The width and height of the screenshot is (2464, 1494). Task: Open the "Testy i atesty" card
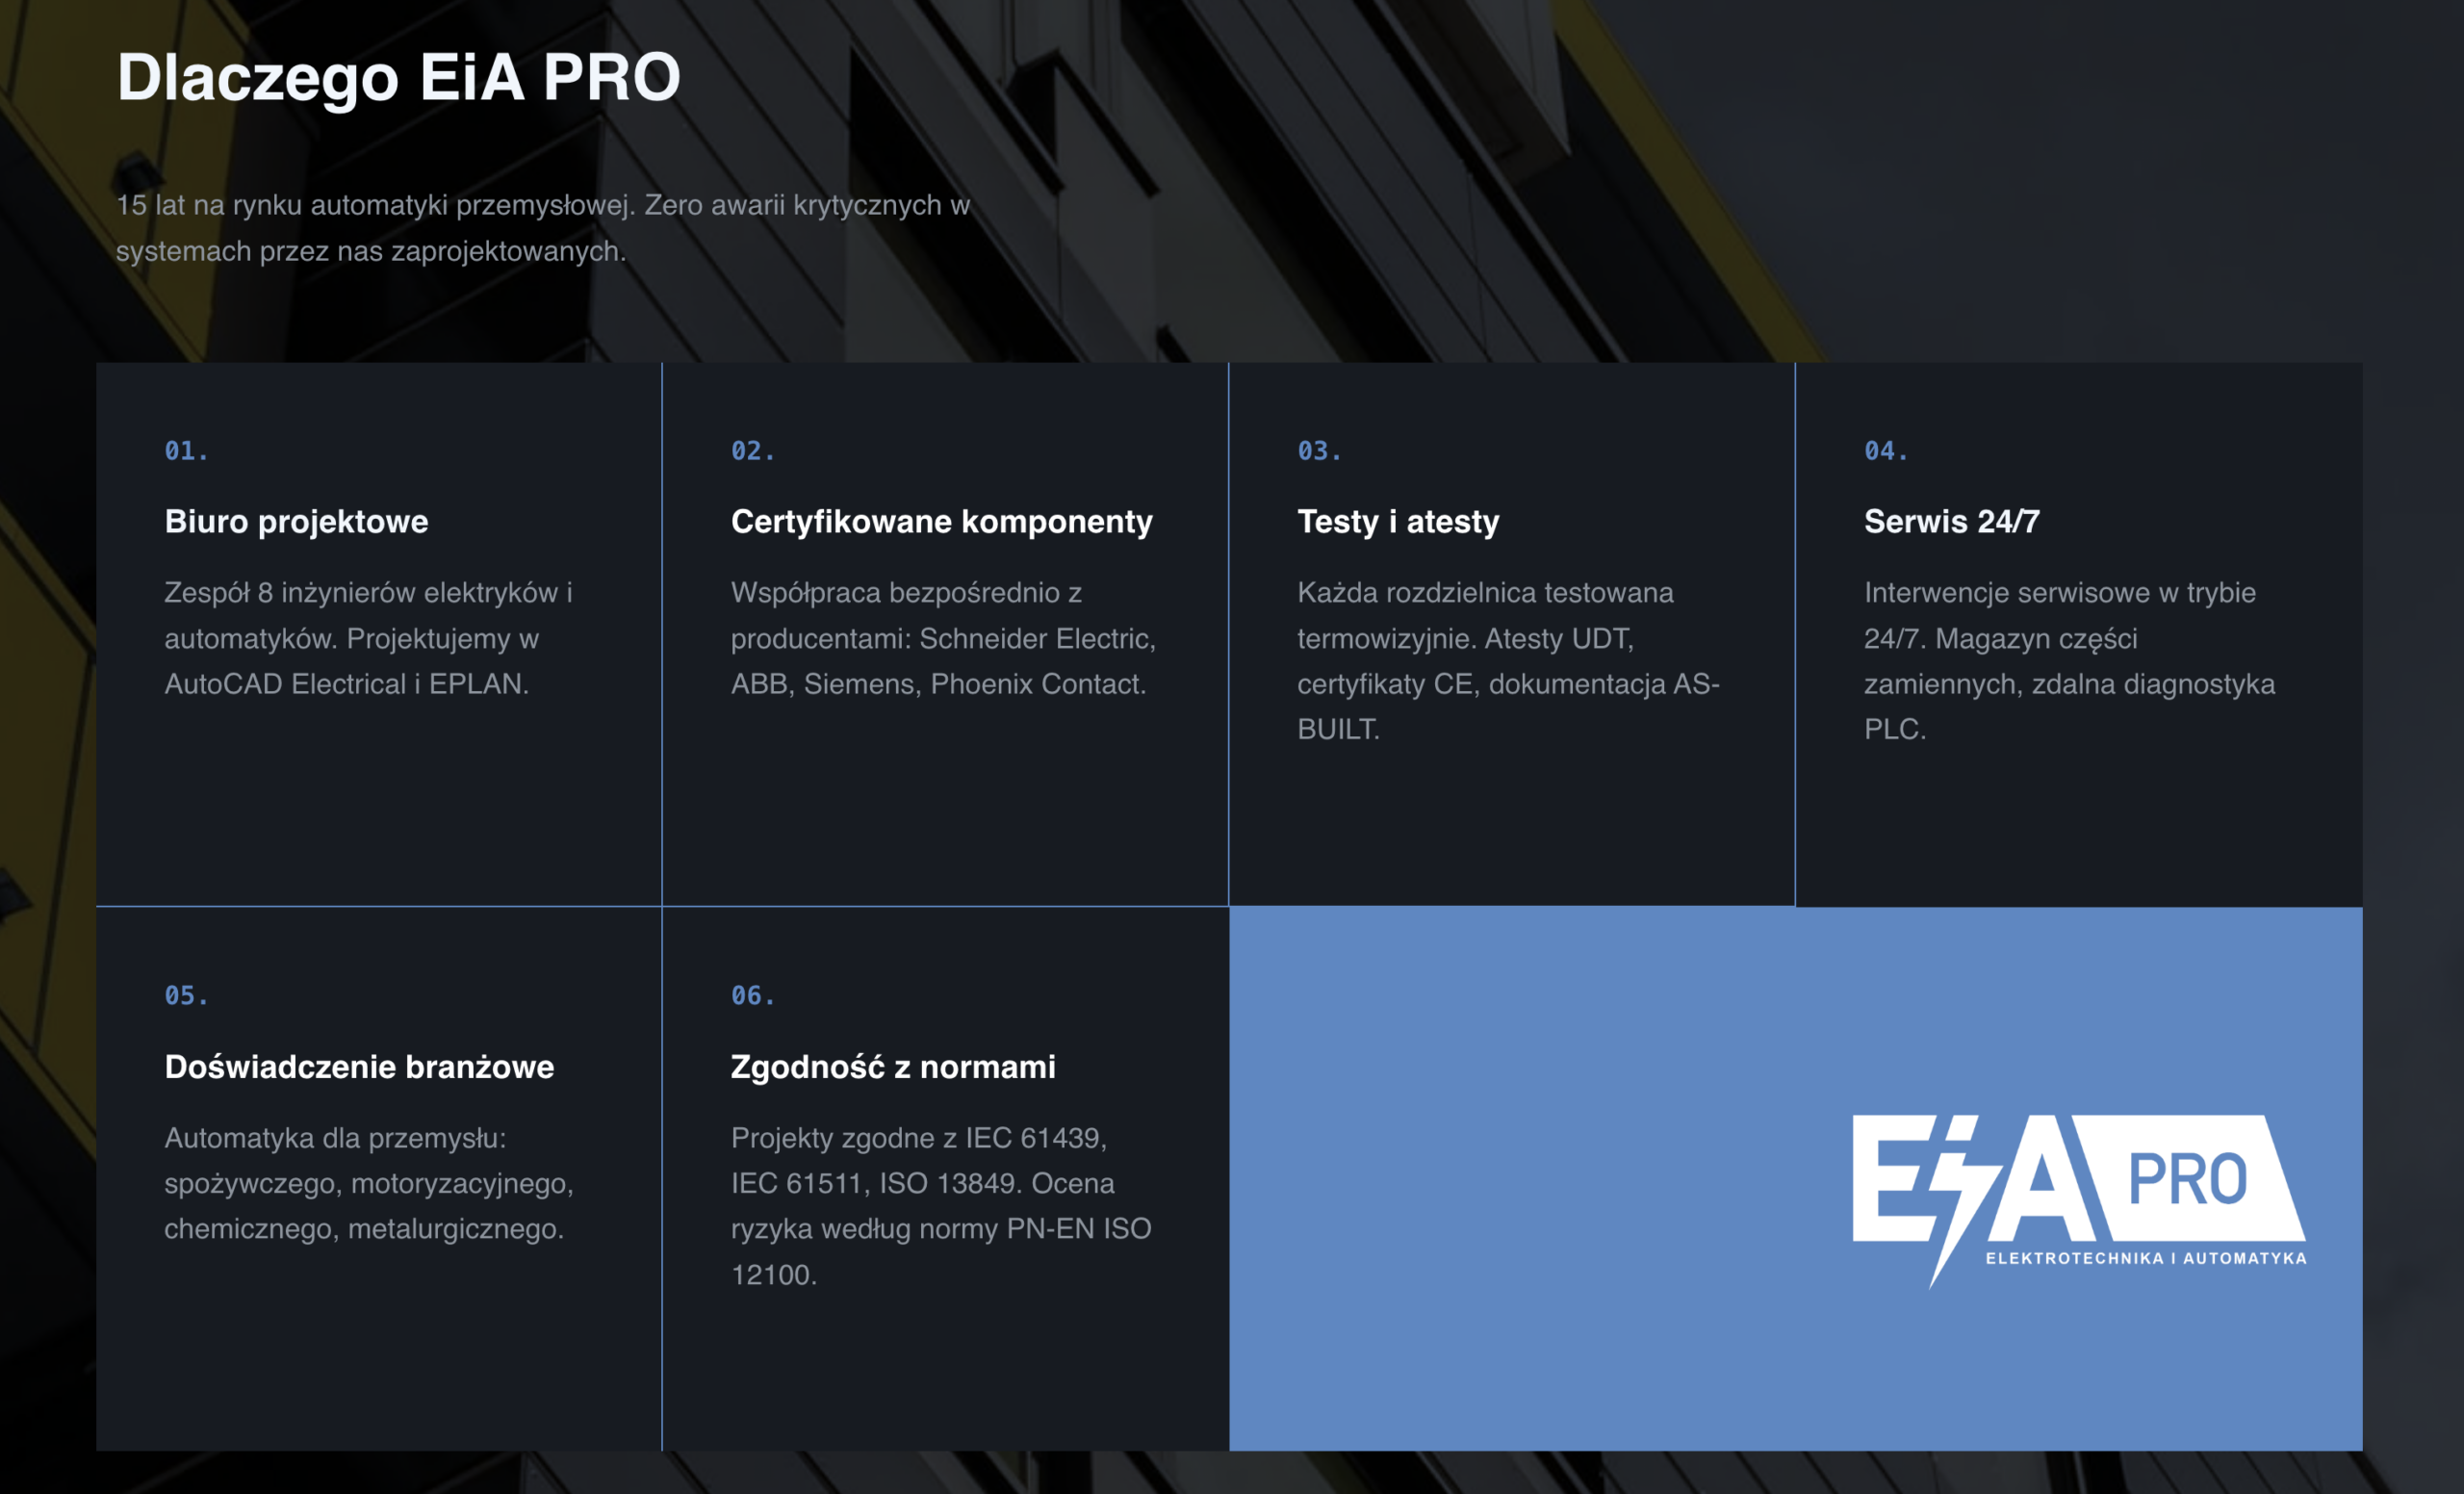1511,634
